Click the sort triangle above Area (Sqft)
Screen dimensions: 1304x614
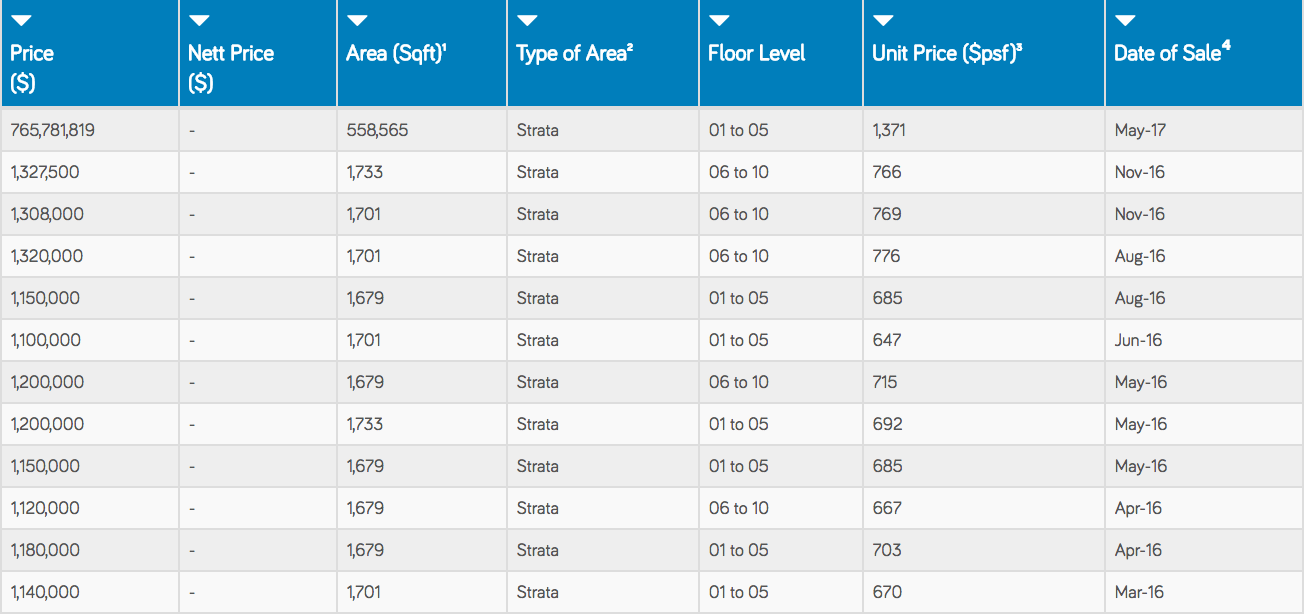357,21
